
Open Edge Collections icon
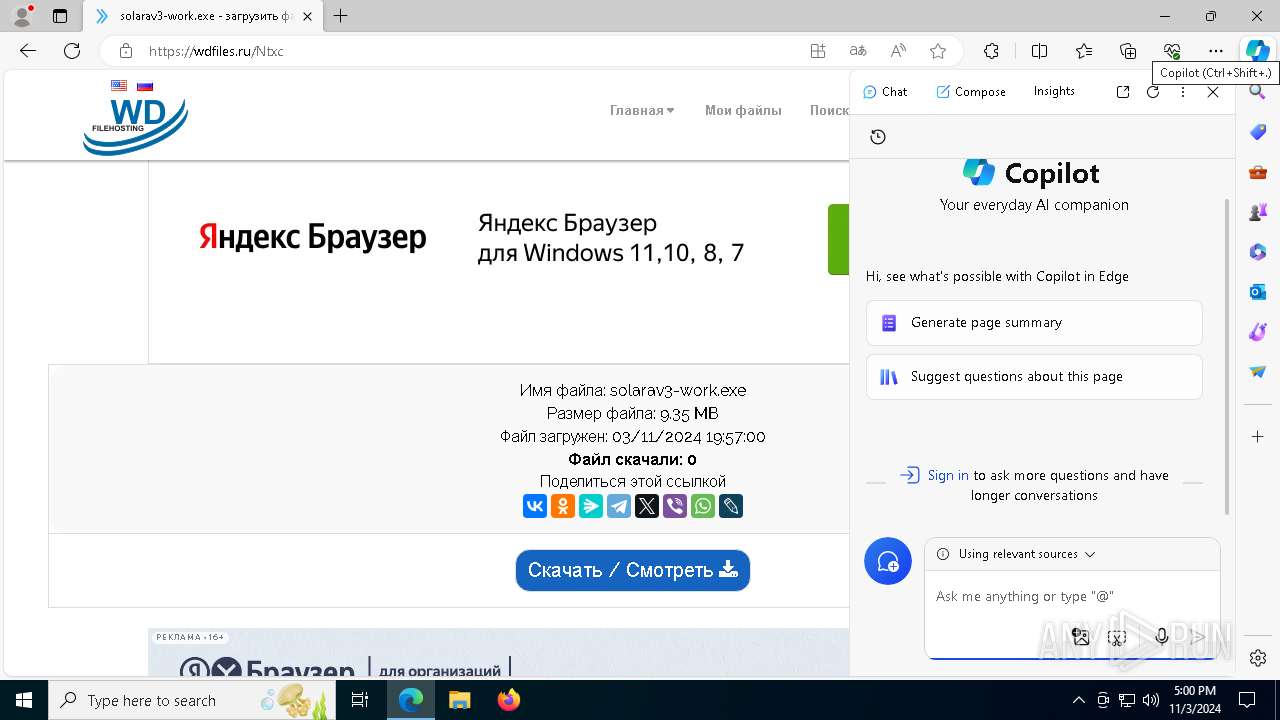click(1128, 51)
